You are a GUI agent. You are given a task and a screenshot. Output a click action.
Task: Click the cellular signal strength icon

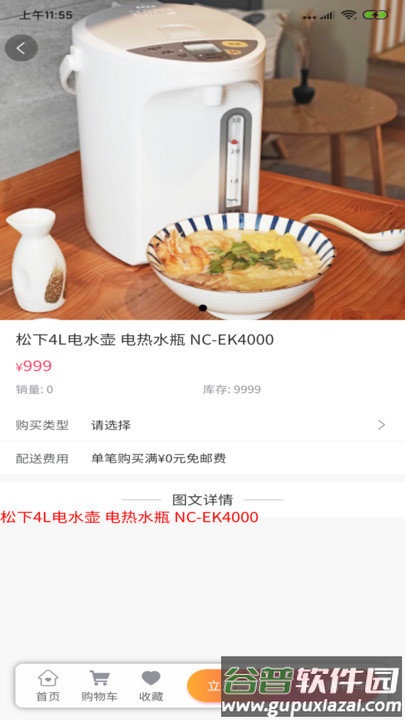[x=326, y=15]
